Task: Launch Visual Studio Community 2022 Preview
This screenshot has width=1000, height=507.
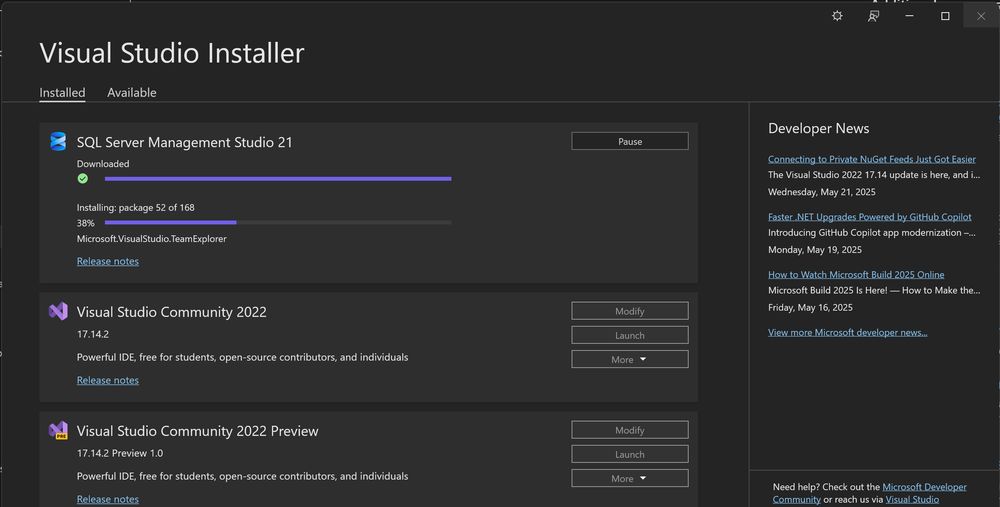Action: click(629, 455)
